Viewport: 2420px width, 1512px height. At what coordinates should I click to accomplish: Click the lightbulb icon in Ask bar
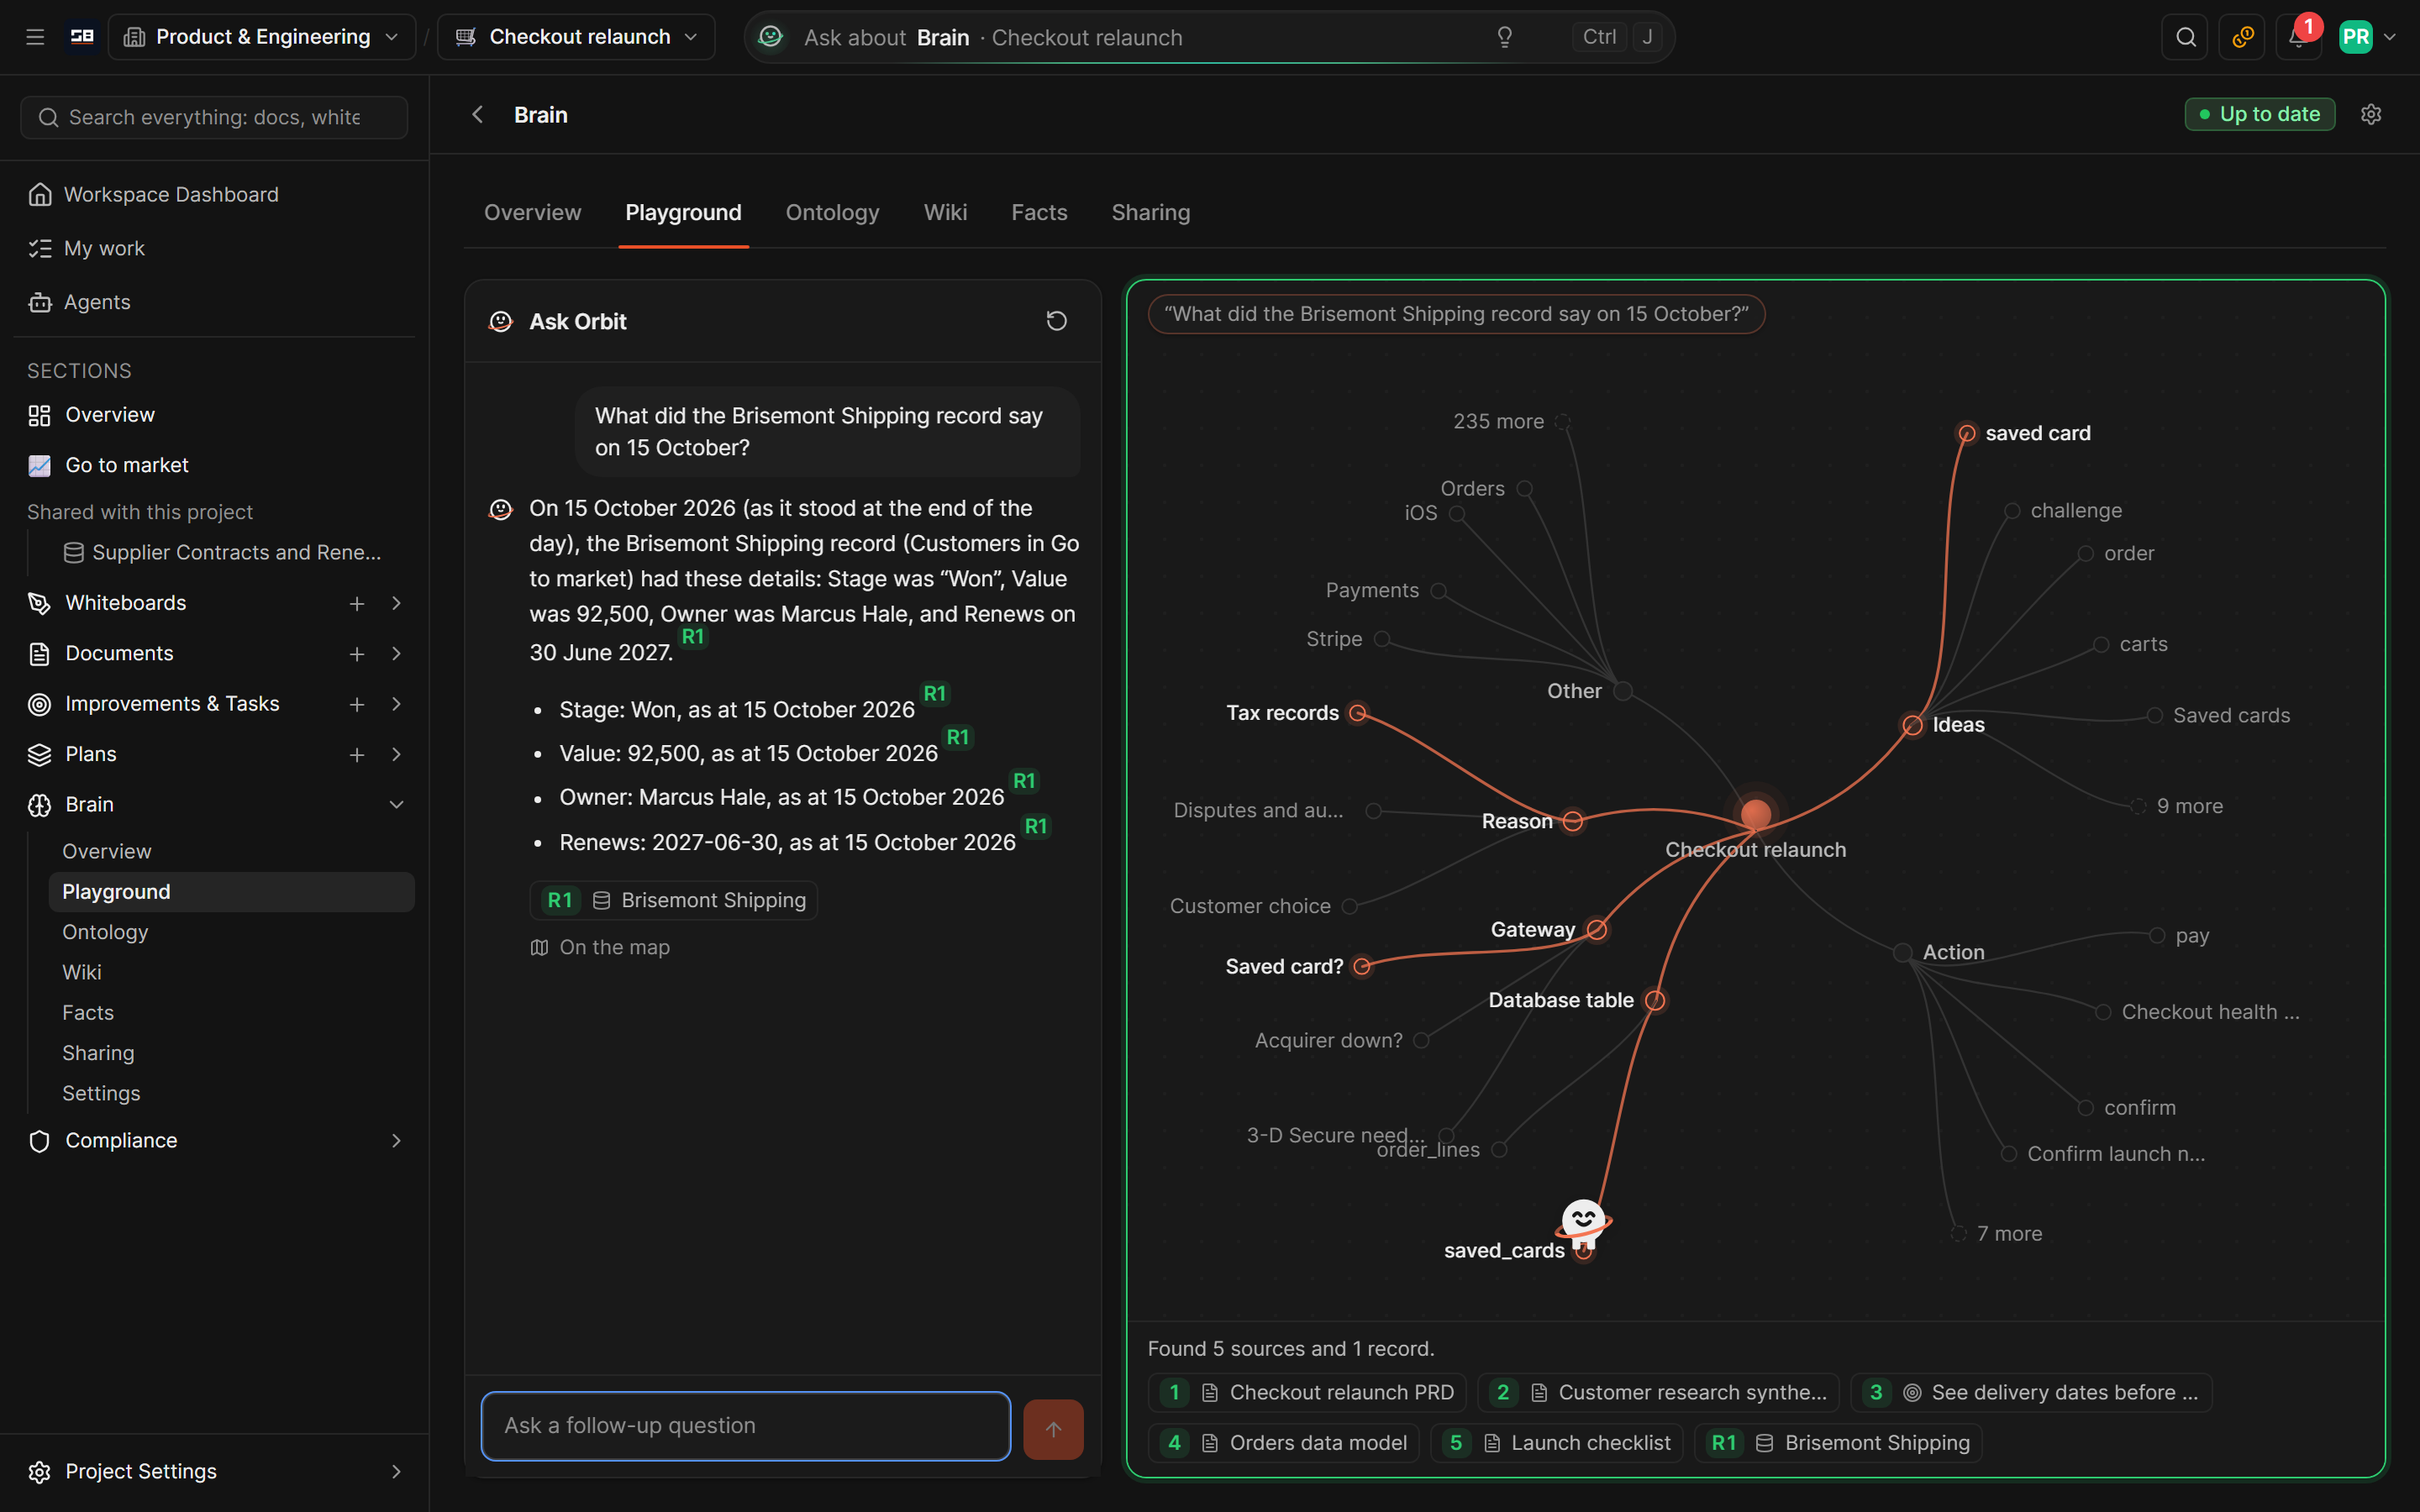pyautogui.click(x=1504, y=37)
